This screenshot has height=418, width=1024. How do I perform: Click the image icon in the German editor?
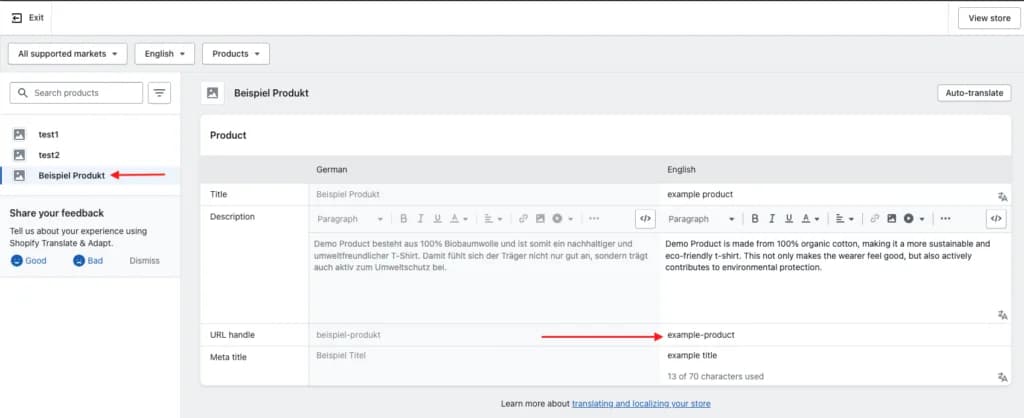coord(540,219)
